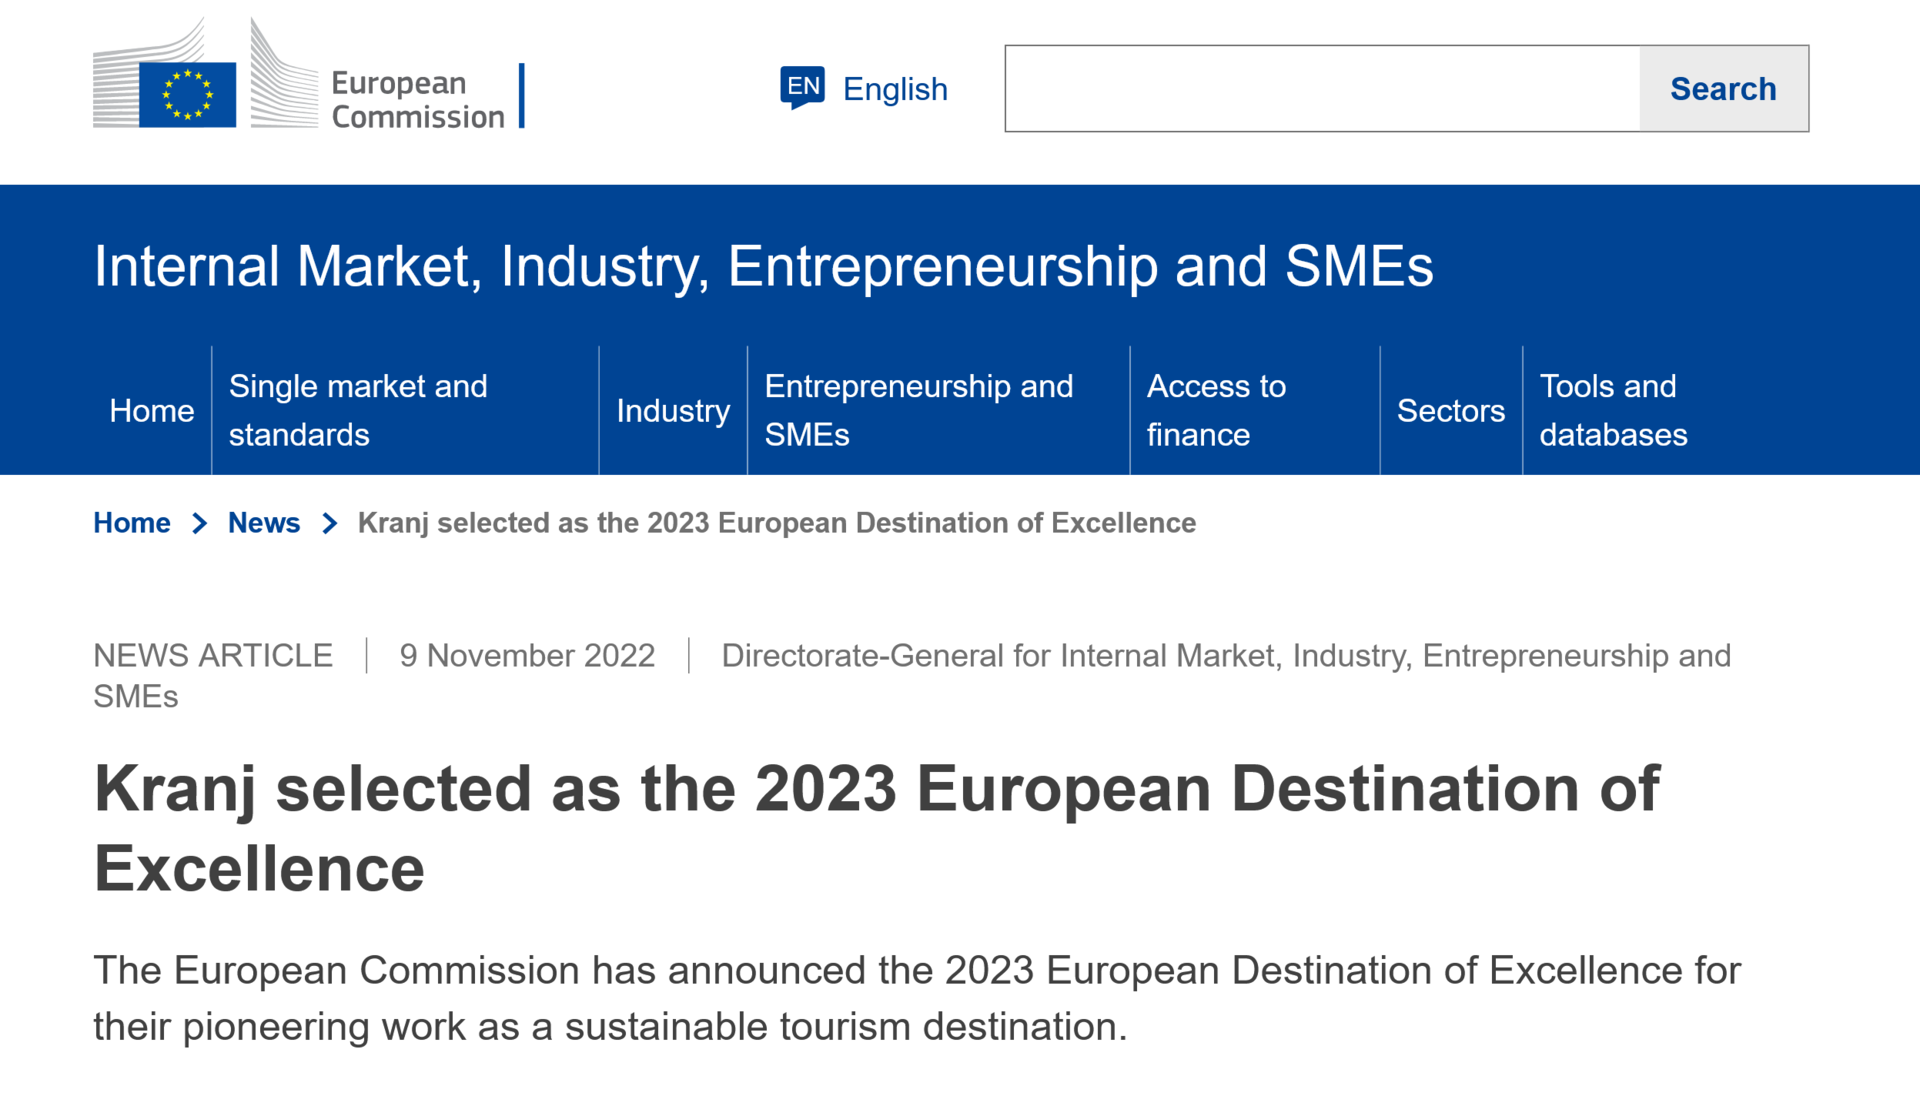Click the Kranj breadcrumb current page text

(776, 523)
